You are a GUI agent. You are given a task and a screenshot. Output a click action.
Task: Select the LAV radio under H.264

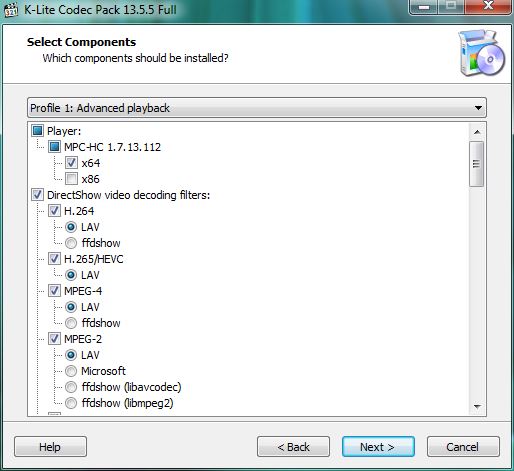point(71,227)
